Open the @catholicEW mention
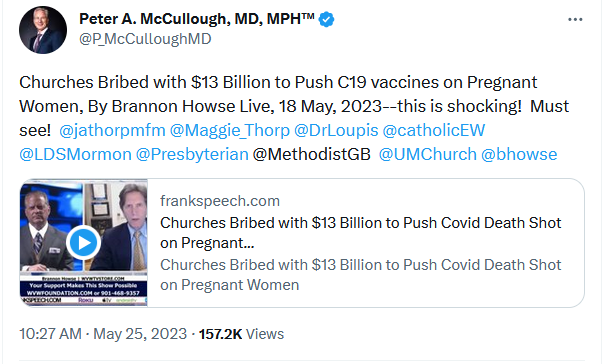The width and height of the screenshot is (609, 364). coord(434,131)
